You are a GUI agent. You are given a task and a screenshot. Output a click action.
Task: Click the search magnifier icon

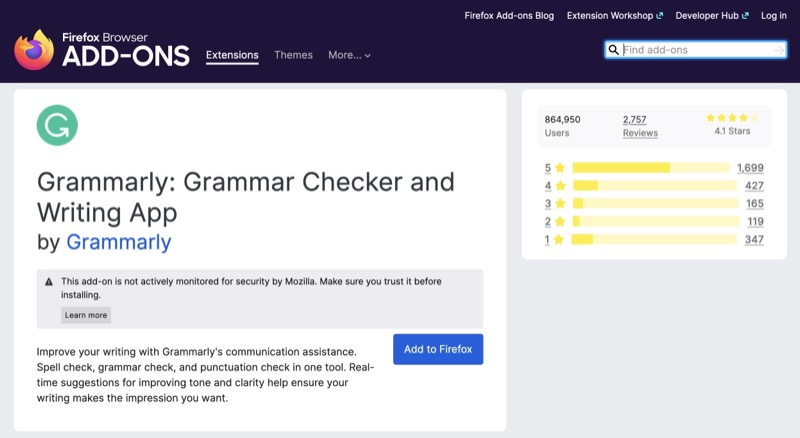[x=613, y=50]
